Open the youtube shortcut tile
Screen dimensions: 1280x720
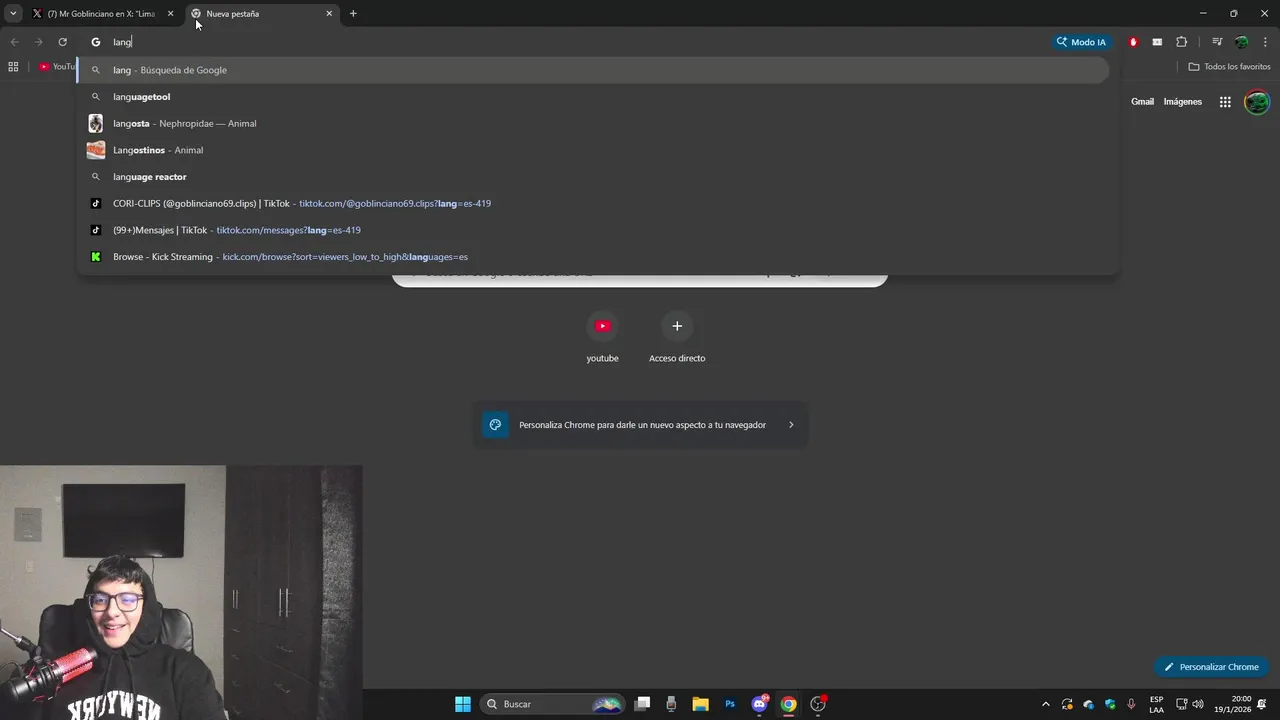pyautogui.click(x=602, y=337)
